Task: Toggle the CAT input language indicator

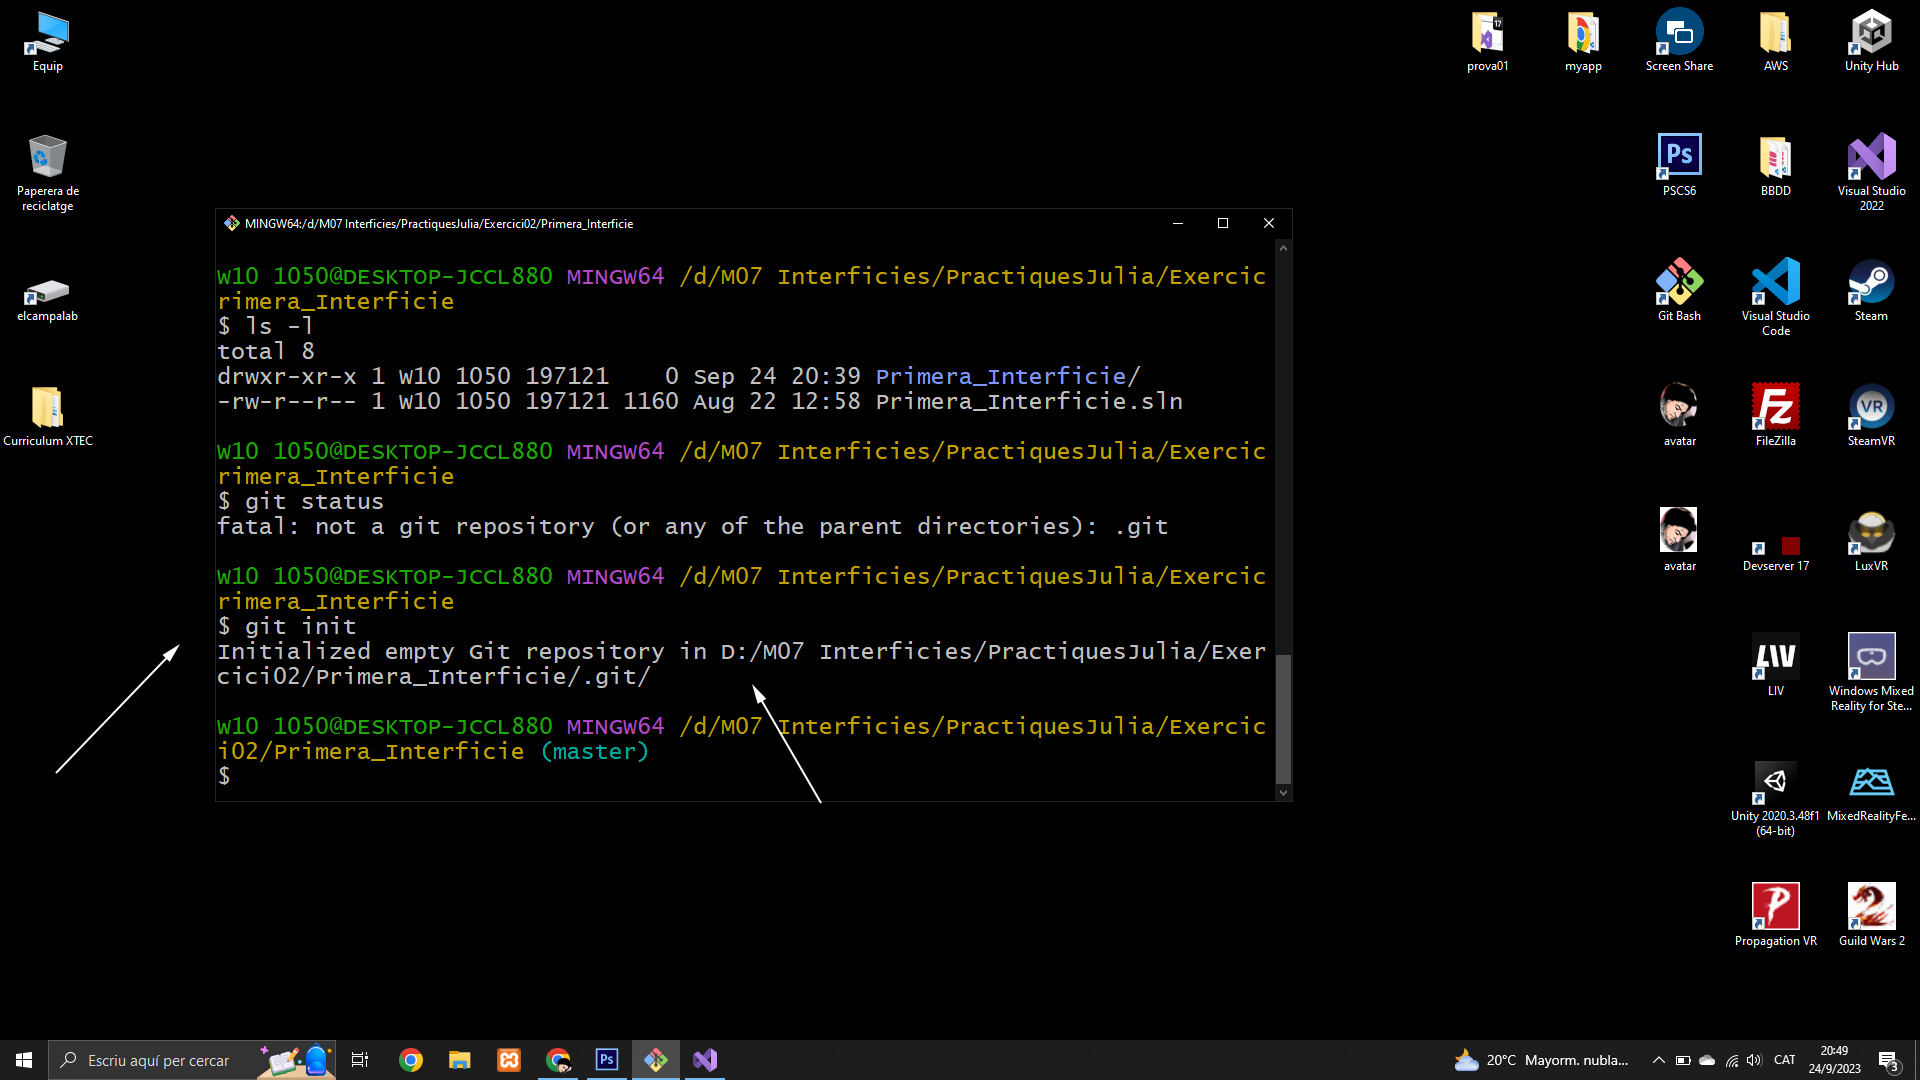Action: coord(1784,1060)
